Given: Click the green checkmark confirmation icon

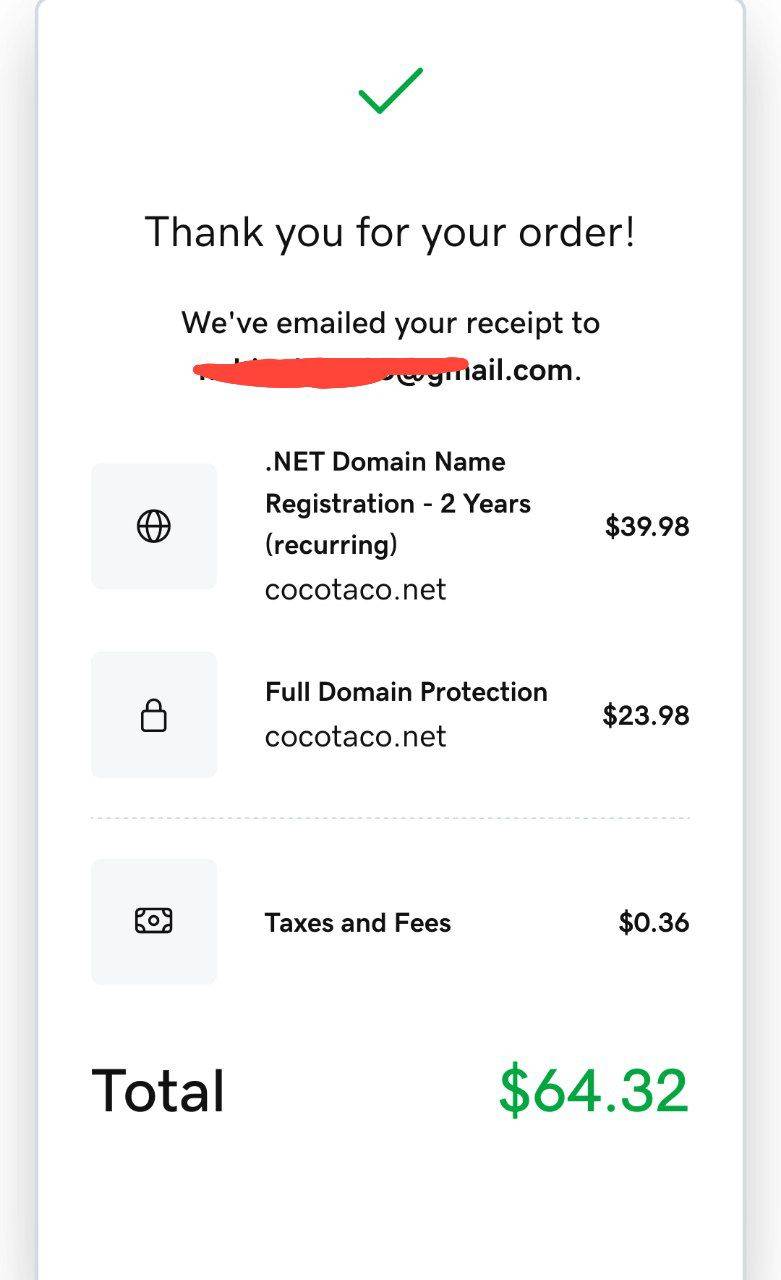Looking at the screenshot, I should coord(390,90).
